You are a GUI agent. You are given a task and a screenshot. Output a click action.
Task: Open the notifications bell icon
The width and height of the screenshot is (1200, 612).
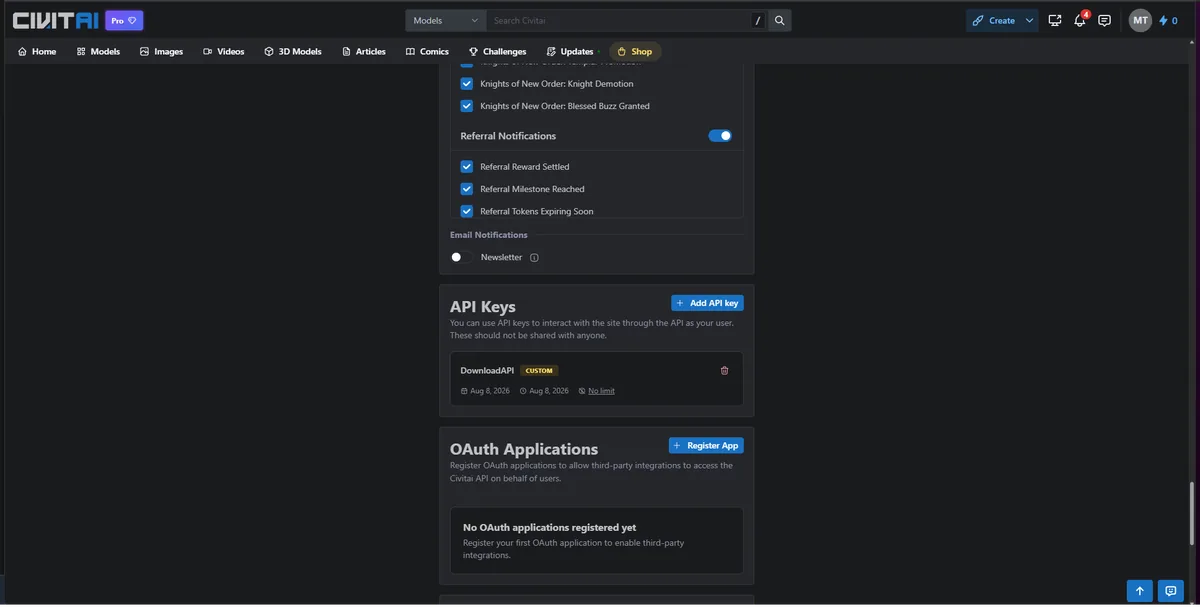1080,20
